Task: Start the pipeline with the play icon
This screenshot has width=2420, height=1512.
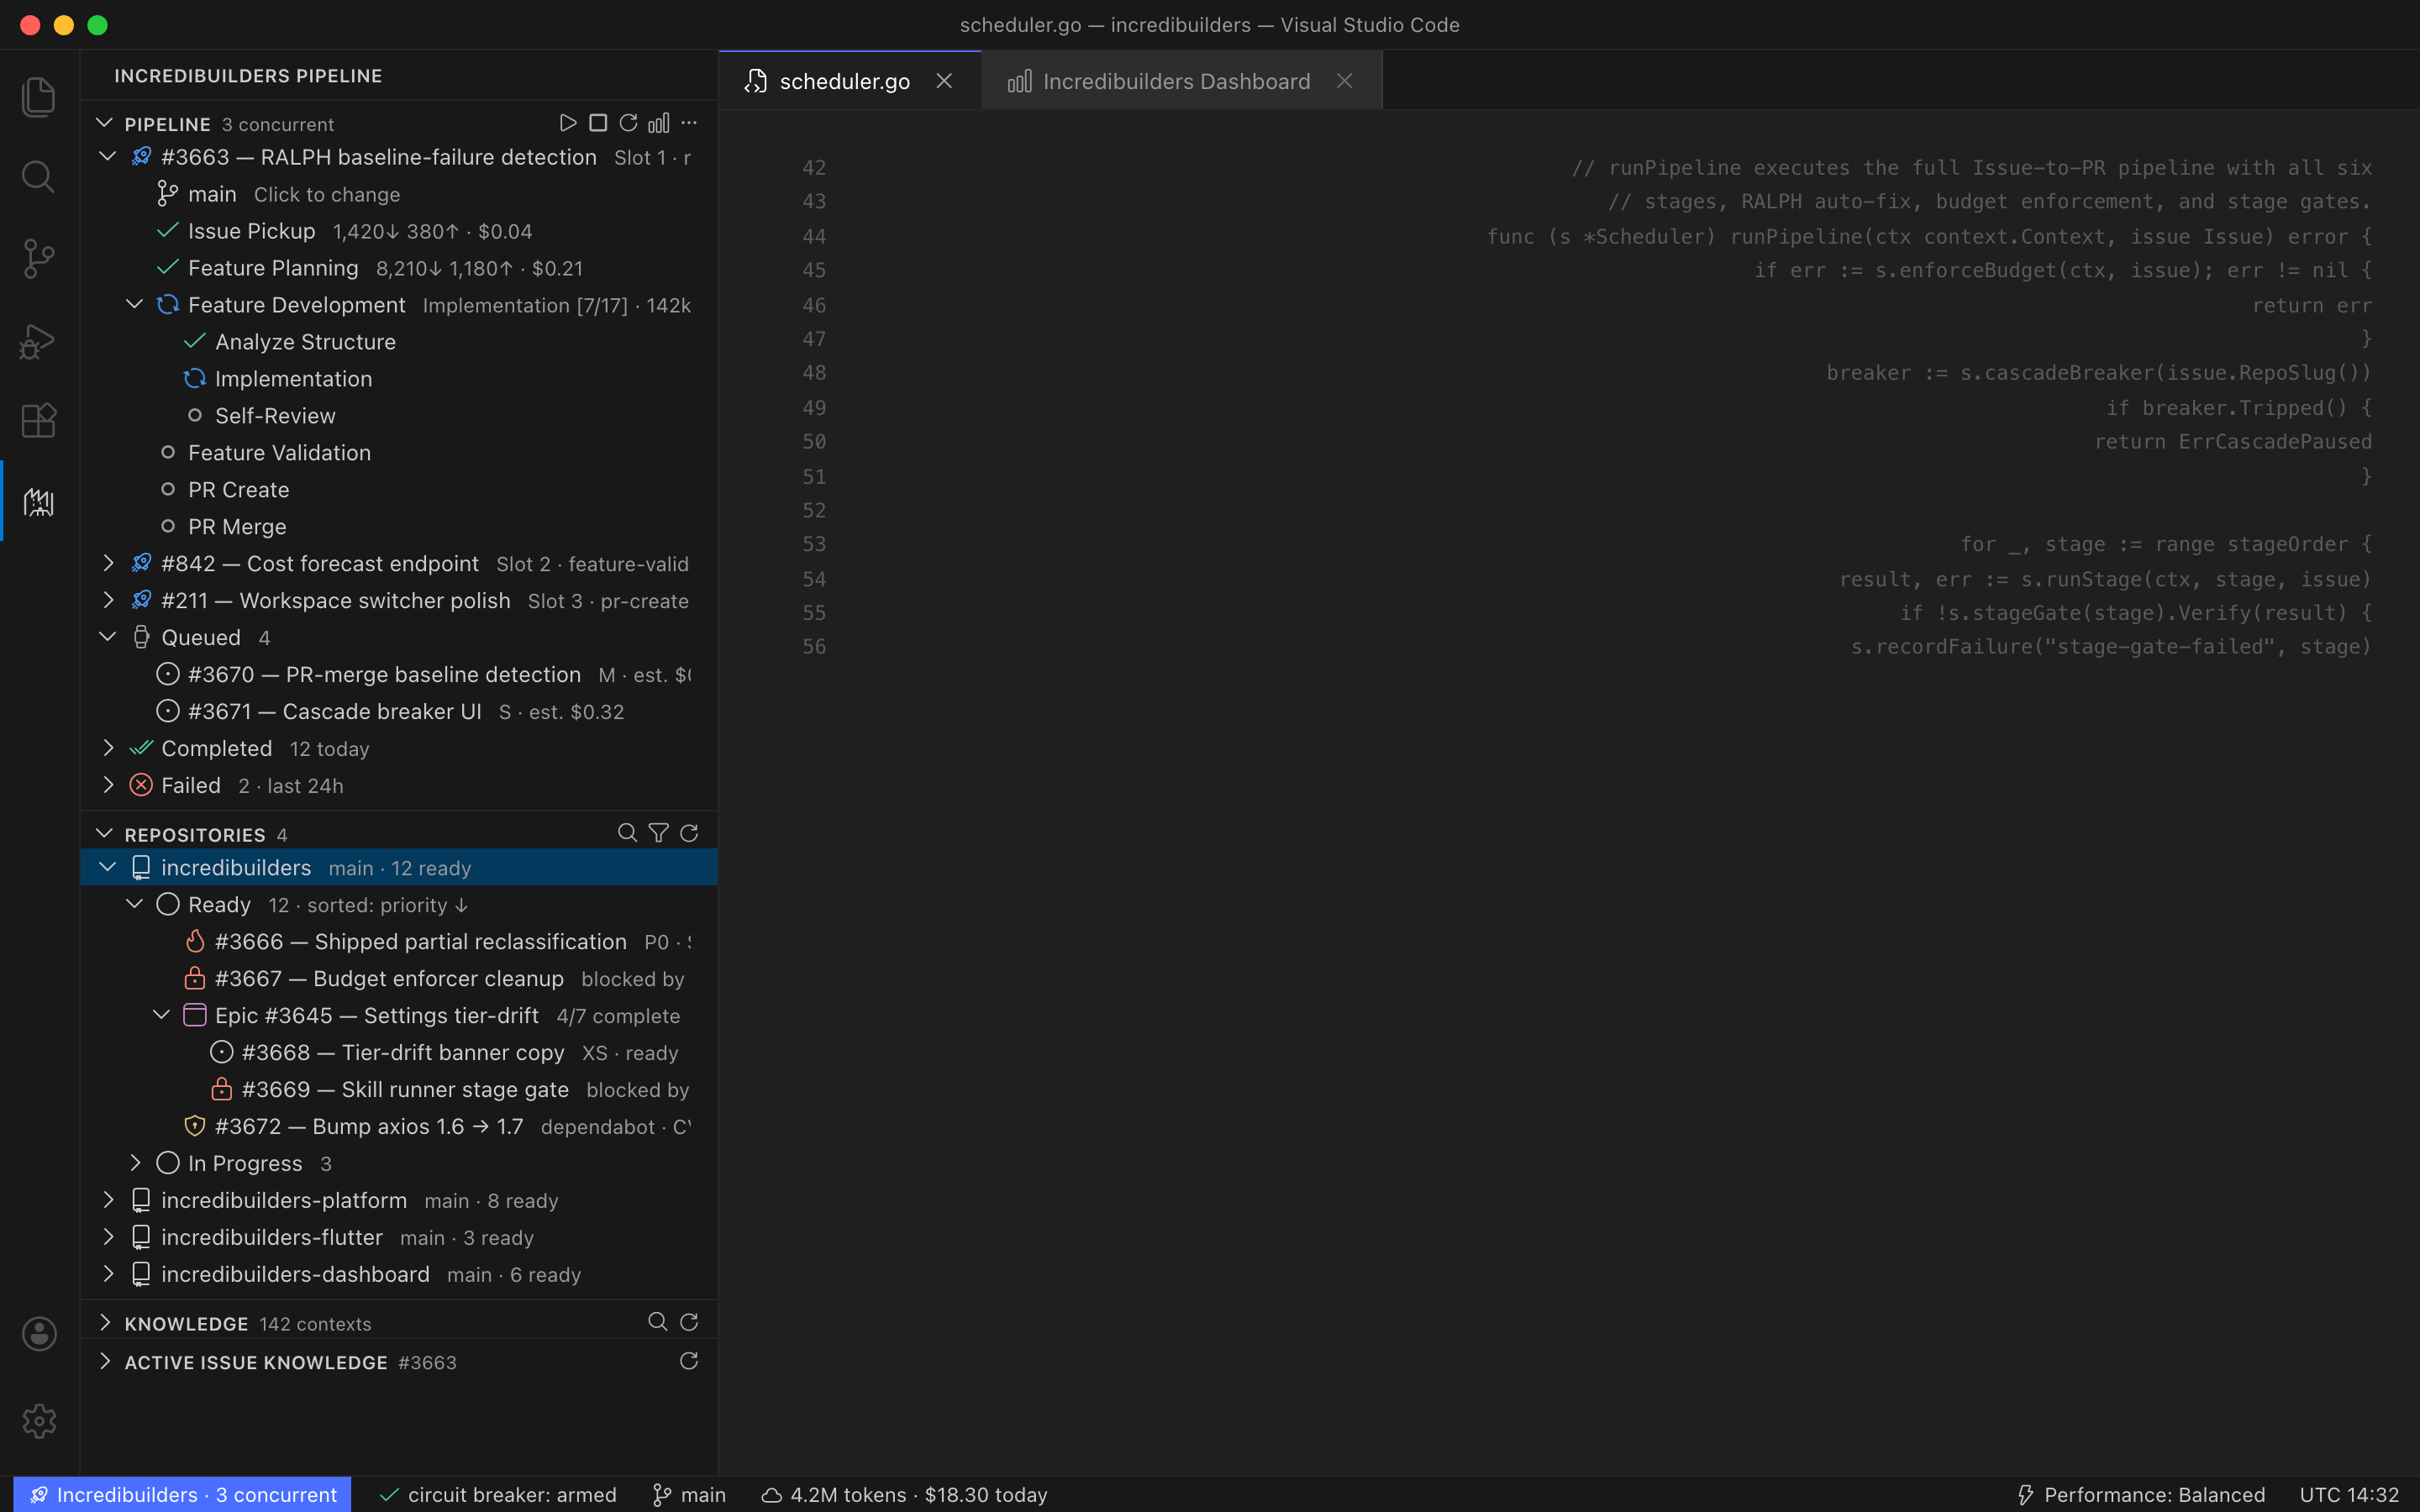Action: [567, 123]
